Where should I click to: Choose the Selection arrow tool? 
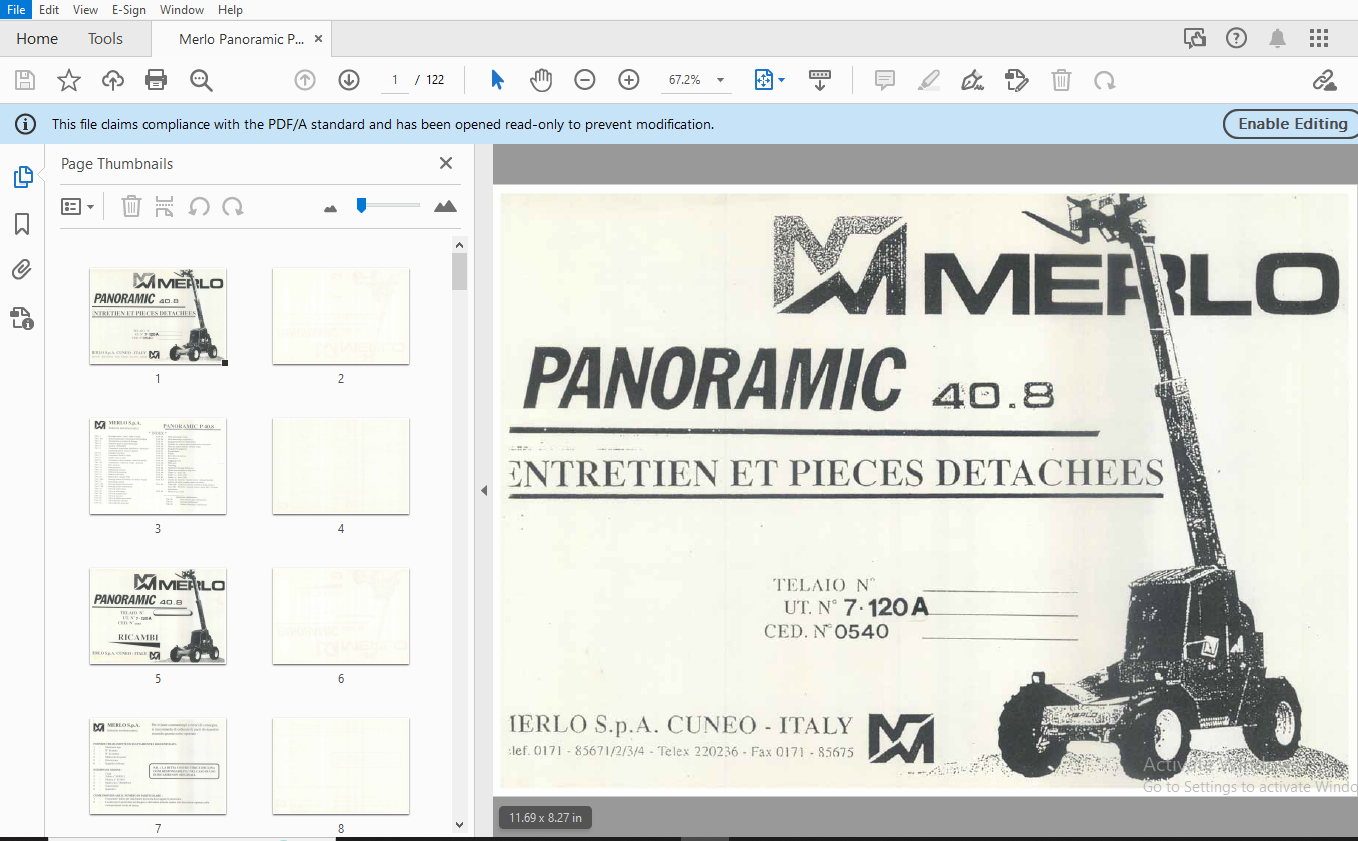(x=497, y=80)
